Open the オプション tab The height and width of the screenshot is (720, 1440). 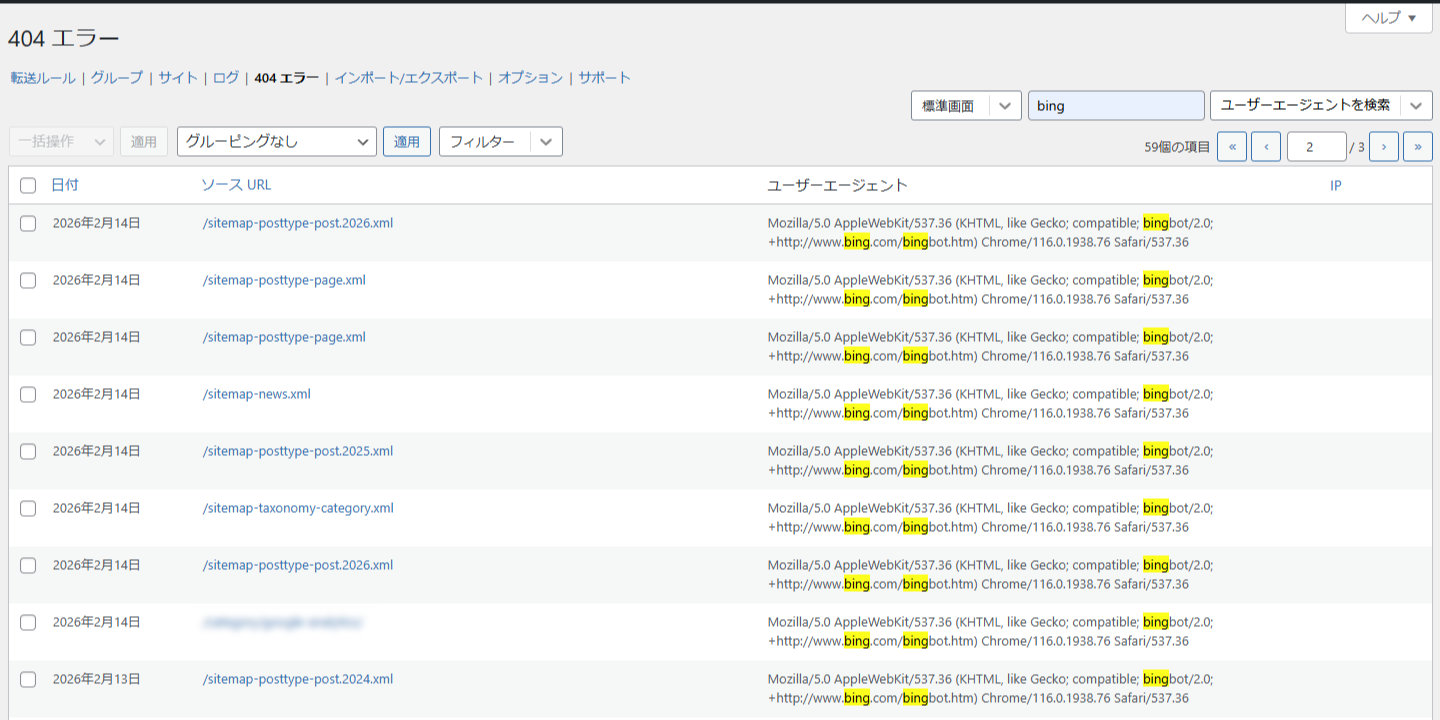pos(530,78)
